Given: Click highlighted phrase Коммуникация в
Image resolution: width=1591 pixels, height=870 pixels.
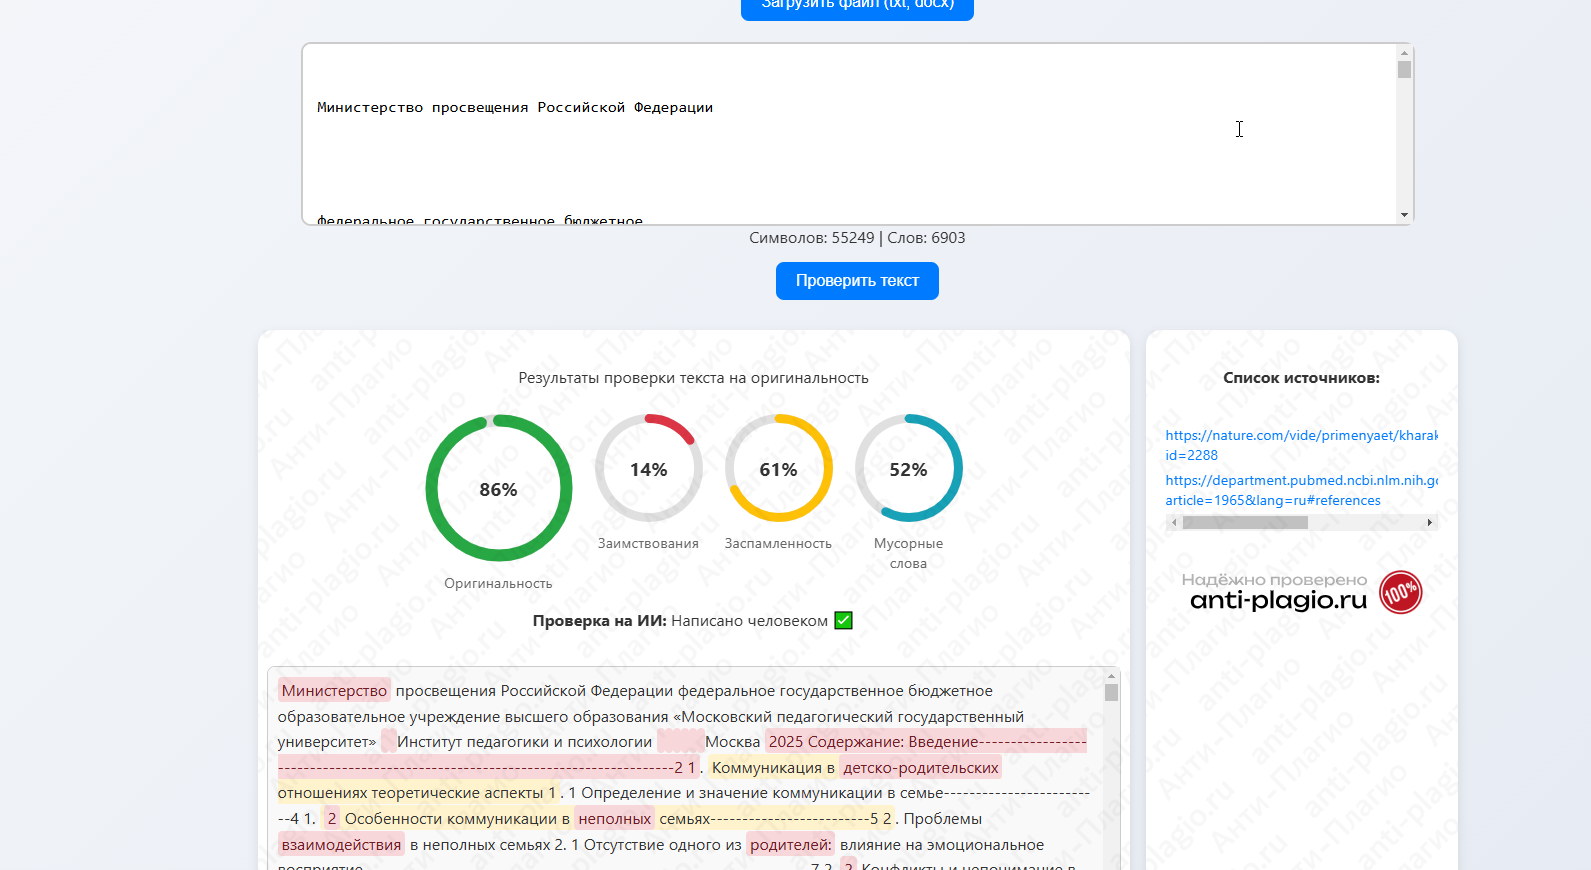Looking at the screenshot, I should pyautogui.click(x=773, y=767).
